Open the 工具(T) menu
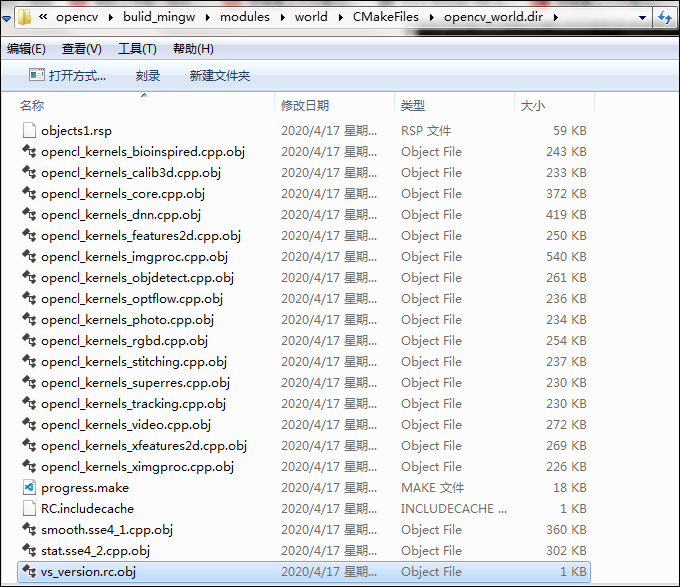The width and height of the screenshot is (680, 587). 137,49
